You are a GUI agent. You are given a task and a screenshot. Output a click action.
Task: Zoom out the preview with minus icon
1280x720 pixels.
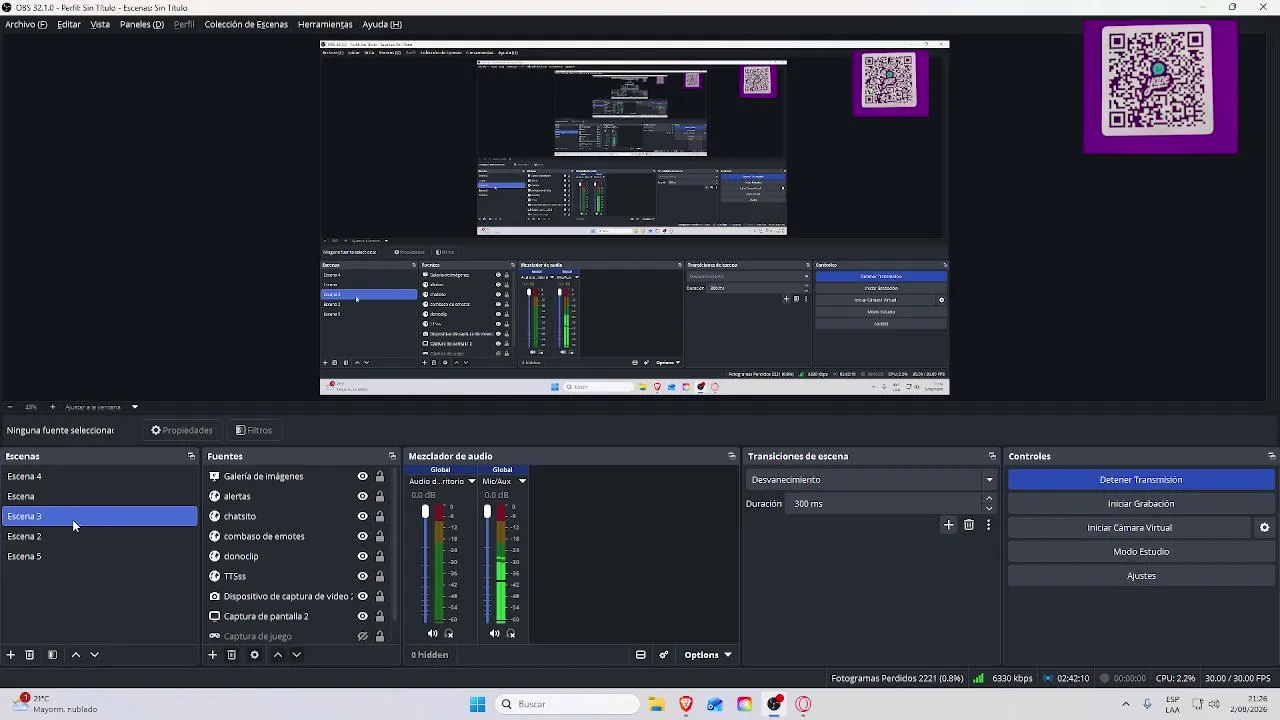10,407
